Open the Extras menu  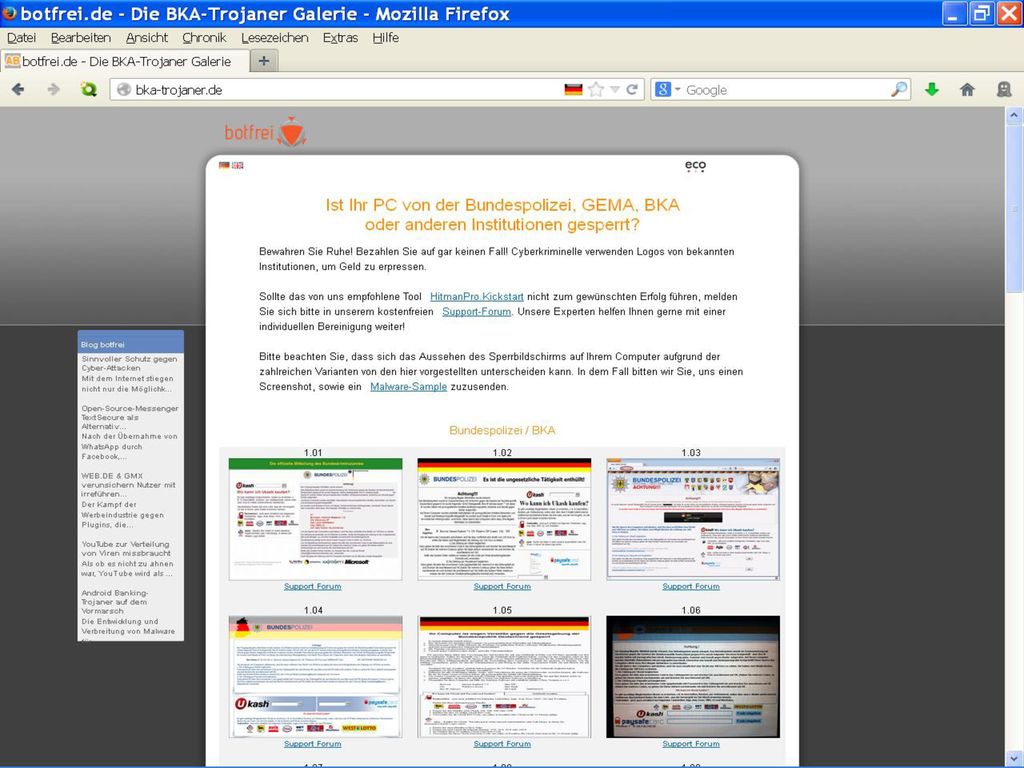pyautogui.click(x=340, y=38)
